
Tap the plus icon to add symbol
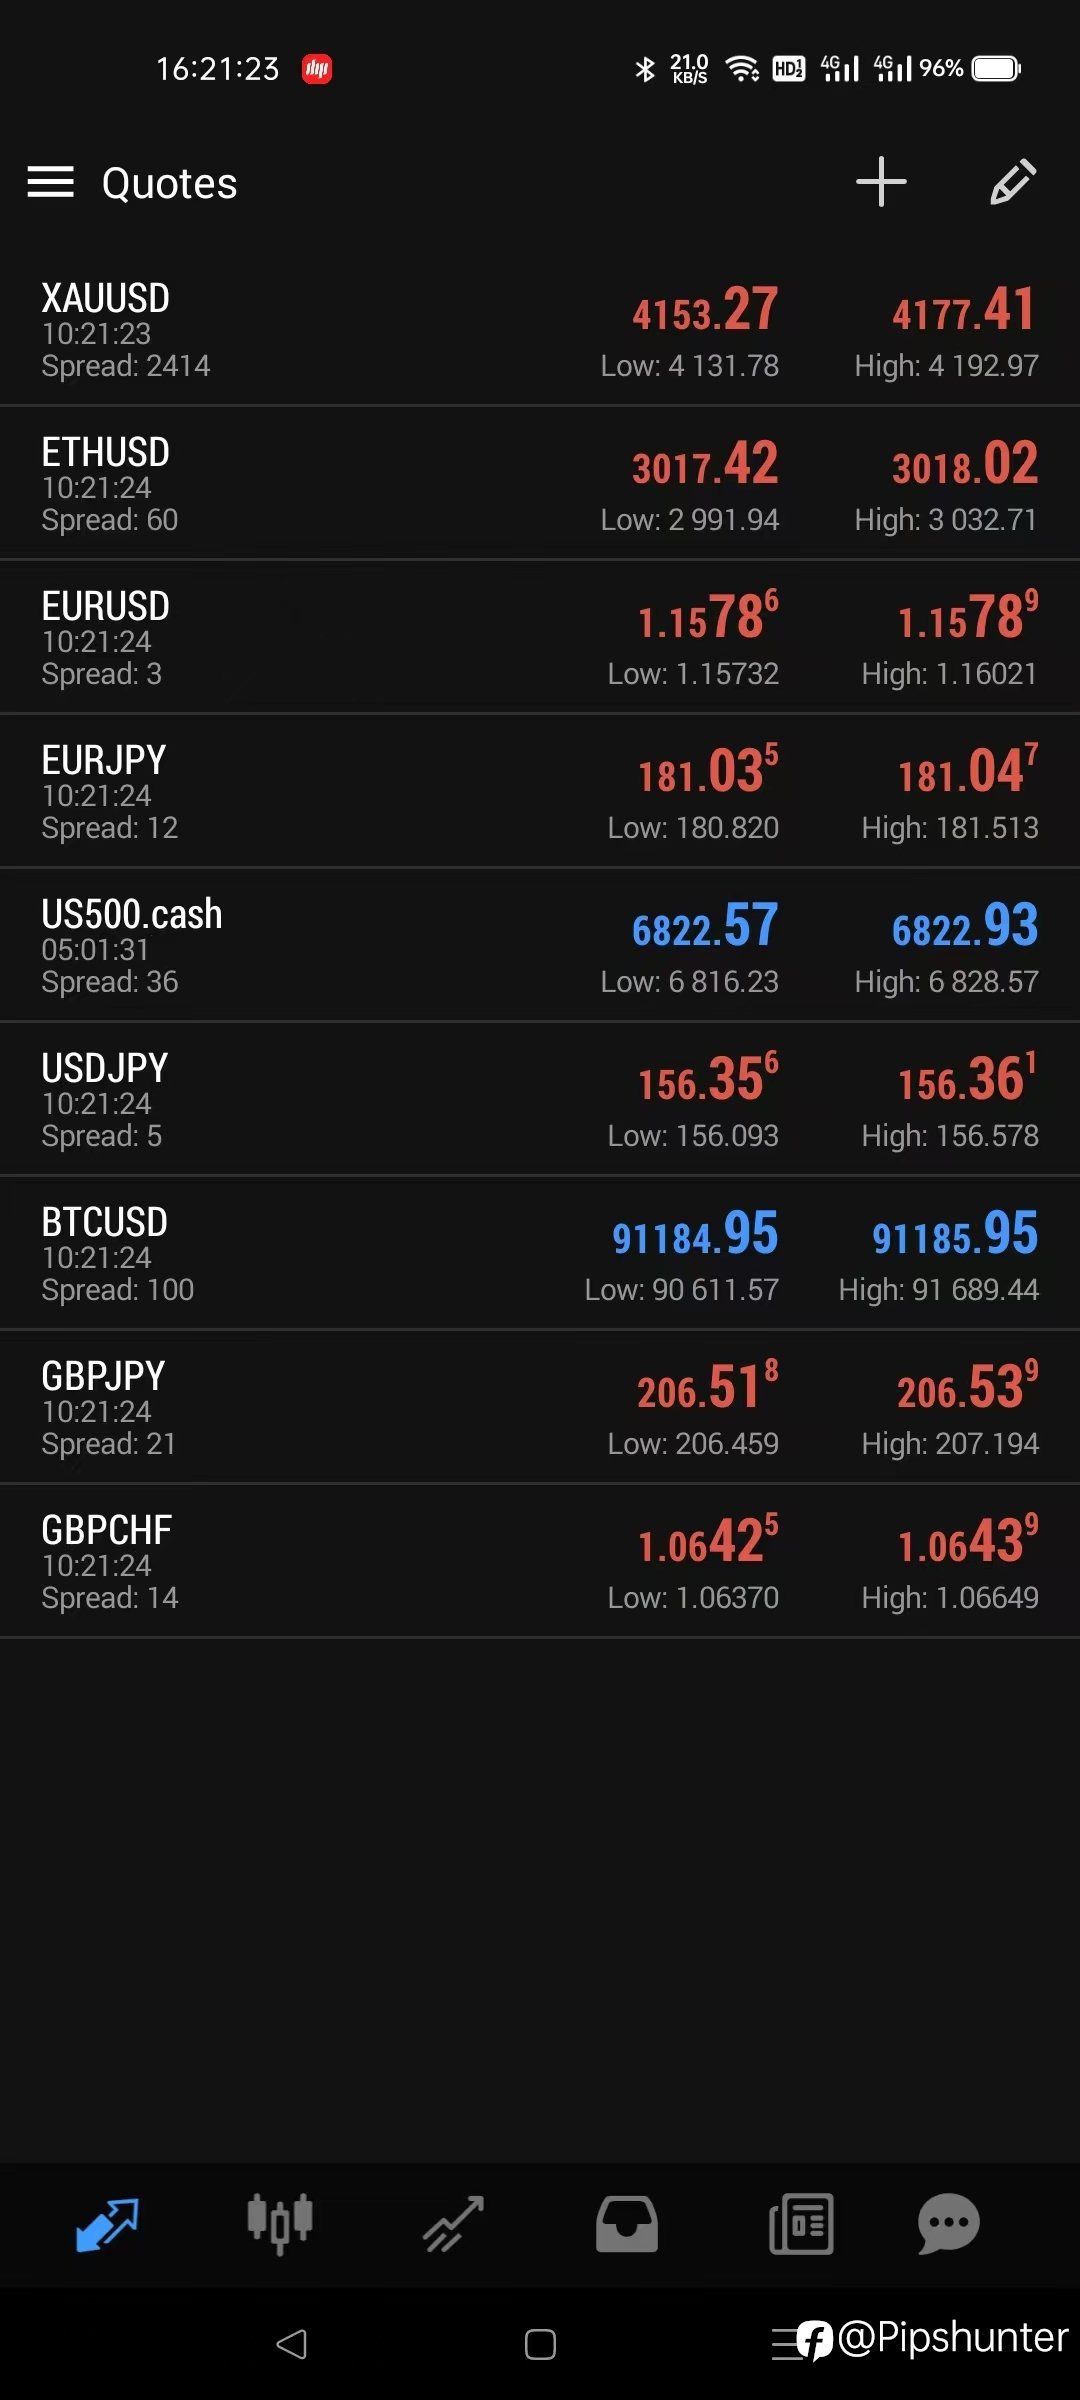pos(881,182)
